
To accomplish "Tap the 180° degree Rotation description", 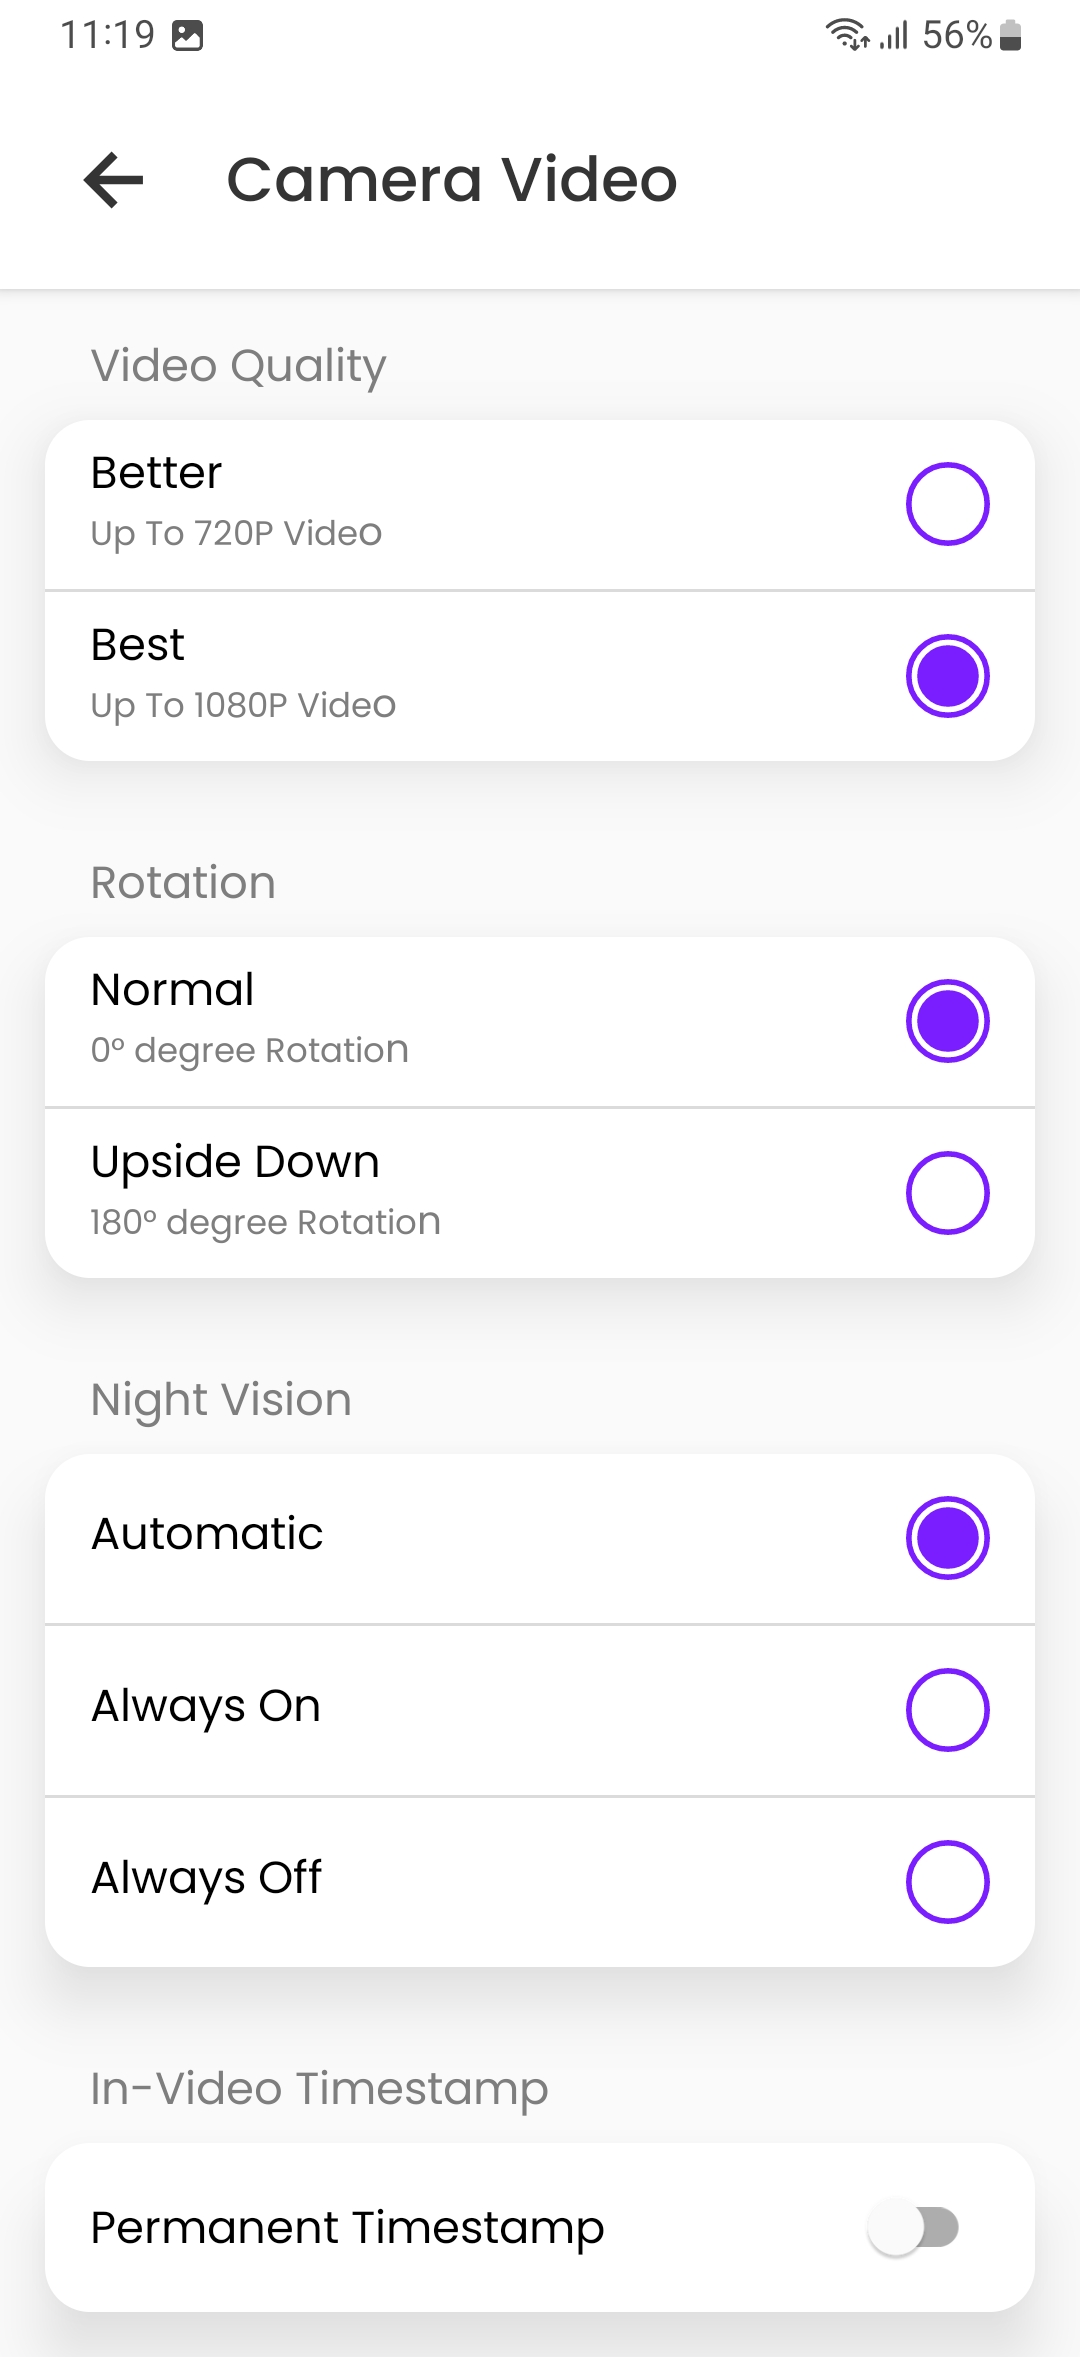I will coord(265,1223).
